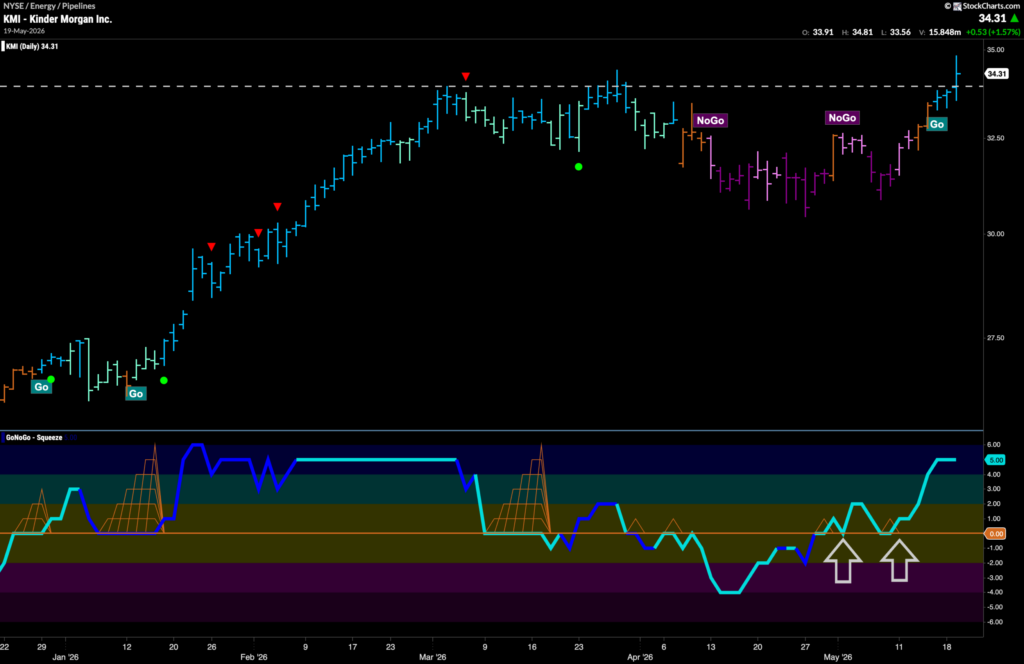Image resolution: width=1024 pixels, height=664 pixels.
Task: Click the -6.00 oscillator axis label
Action: (x=993, y=622)
